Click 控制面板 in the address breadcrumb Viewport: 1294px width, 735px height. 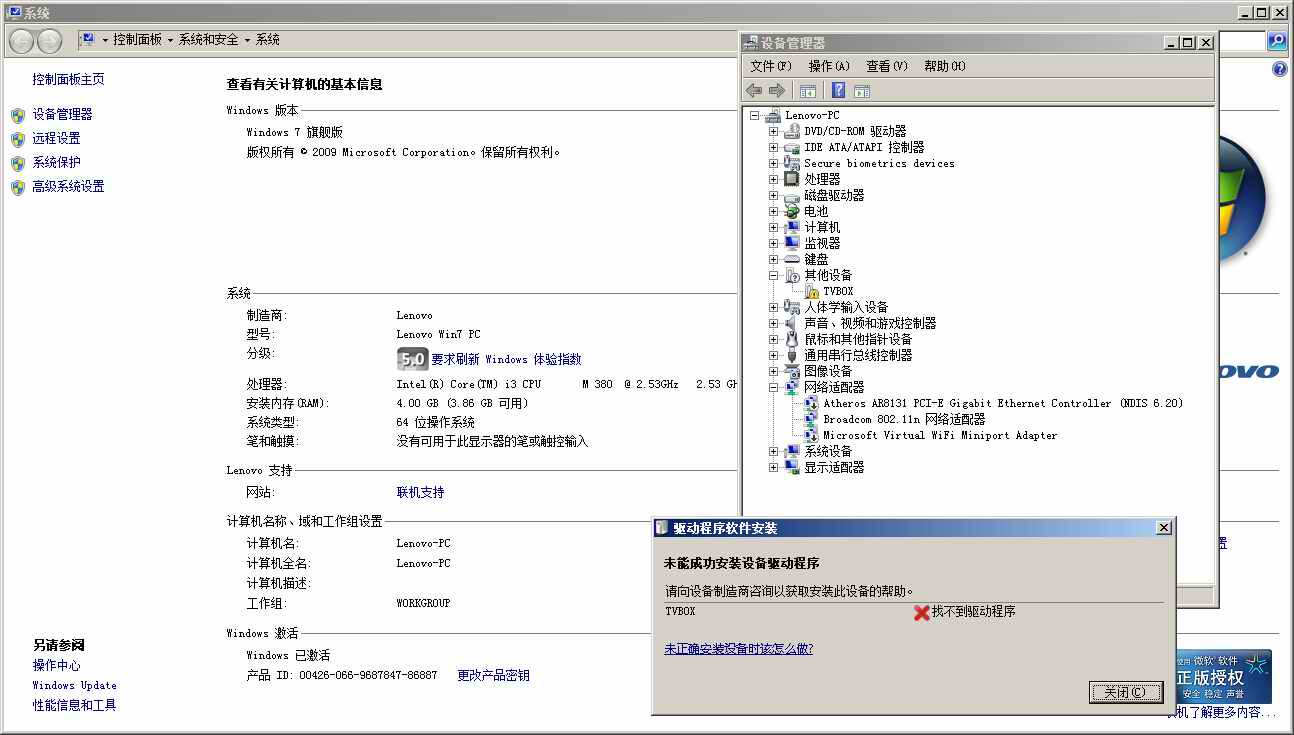pyautogui.click(x=137, y=40)
